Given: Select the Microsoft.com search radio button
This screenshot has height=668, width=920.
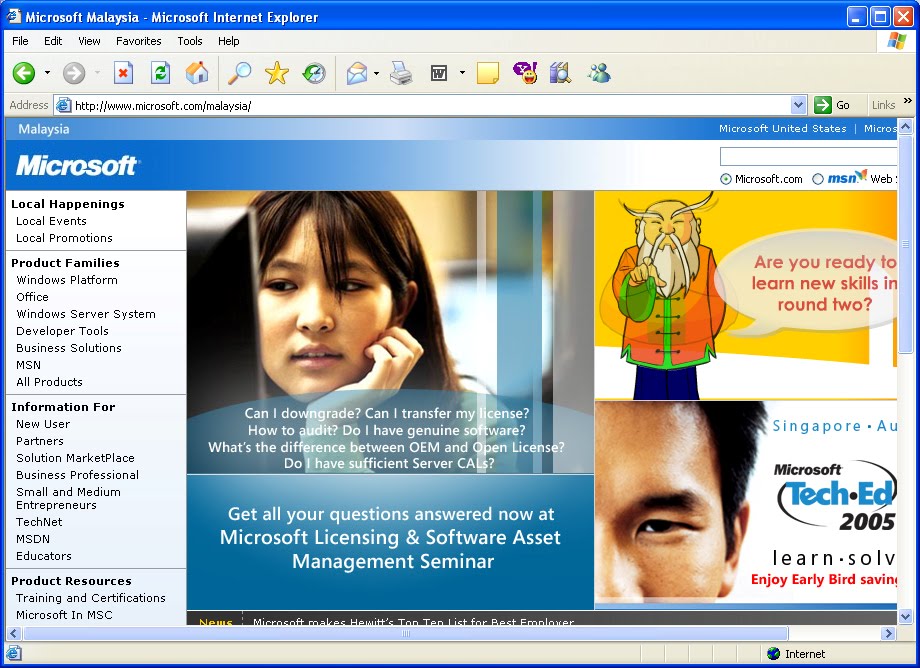Looking at the screenshot, I should pos(726,179).
